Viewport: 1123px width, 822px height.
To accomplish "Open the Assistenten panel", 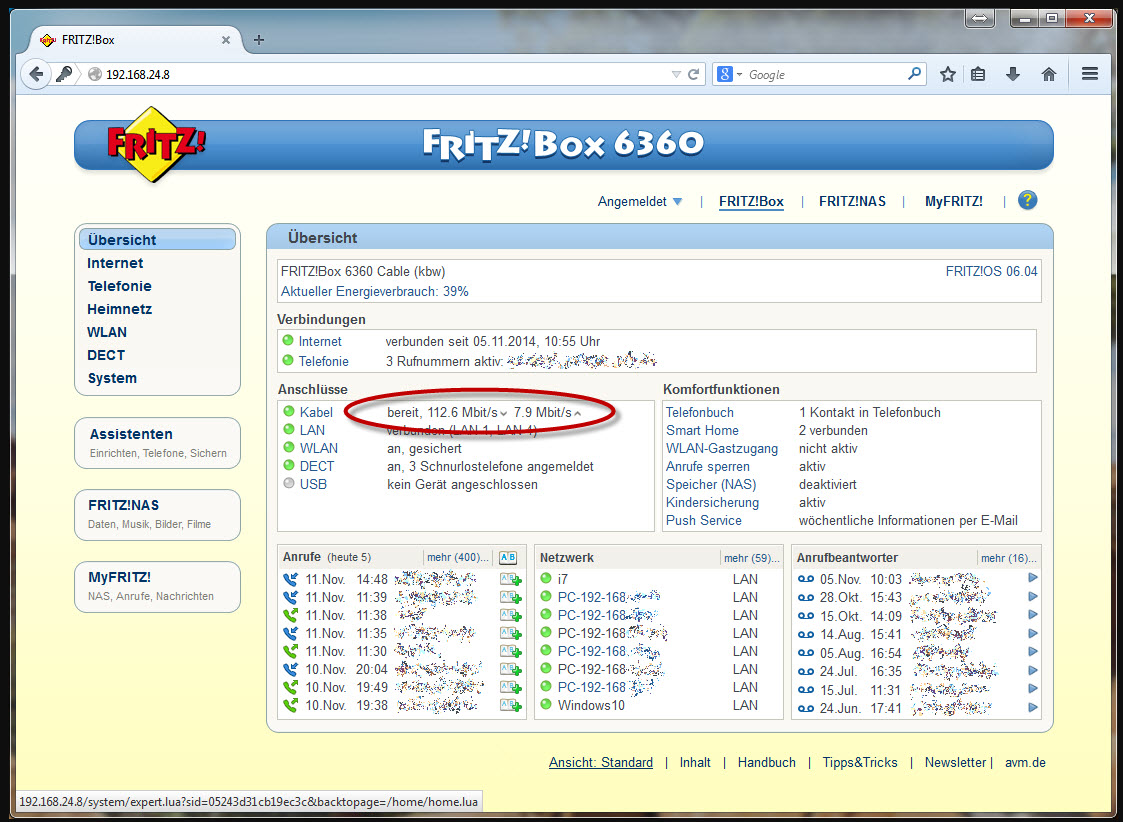I will (x=158, y=443).
